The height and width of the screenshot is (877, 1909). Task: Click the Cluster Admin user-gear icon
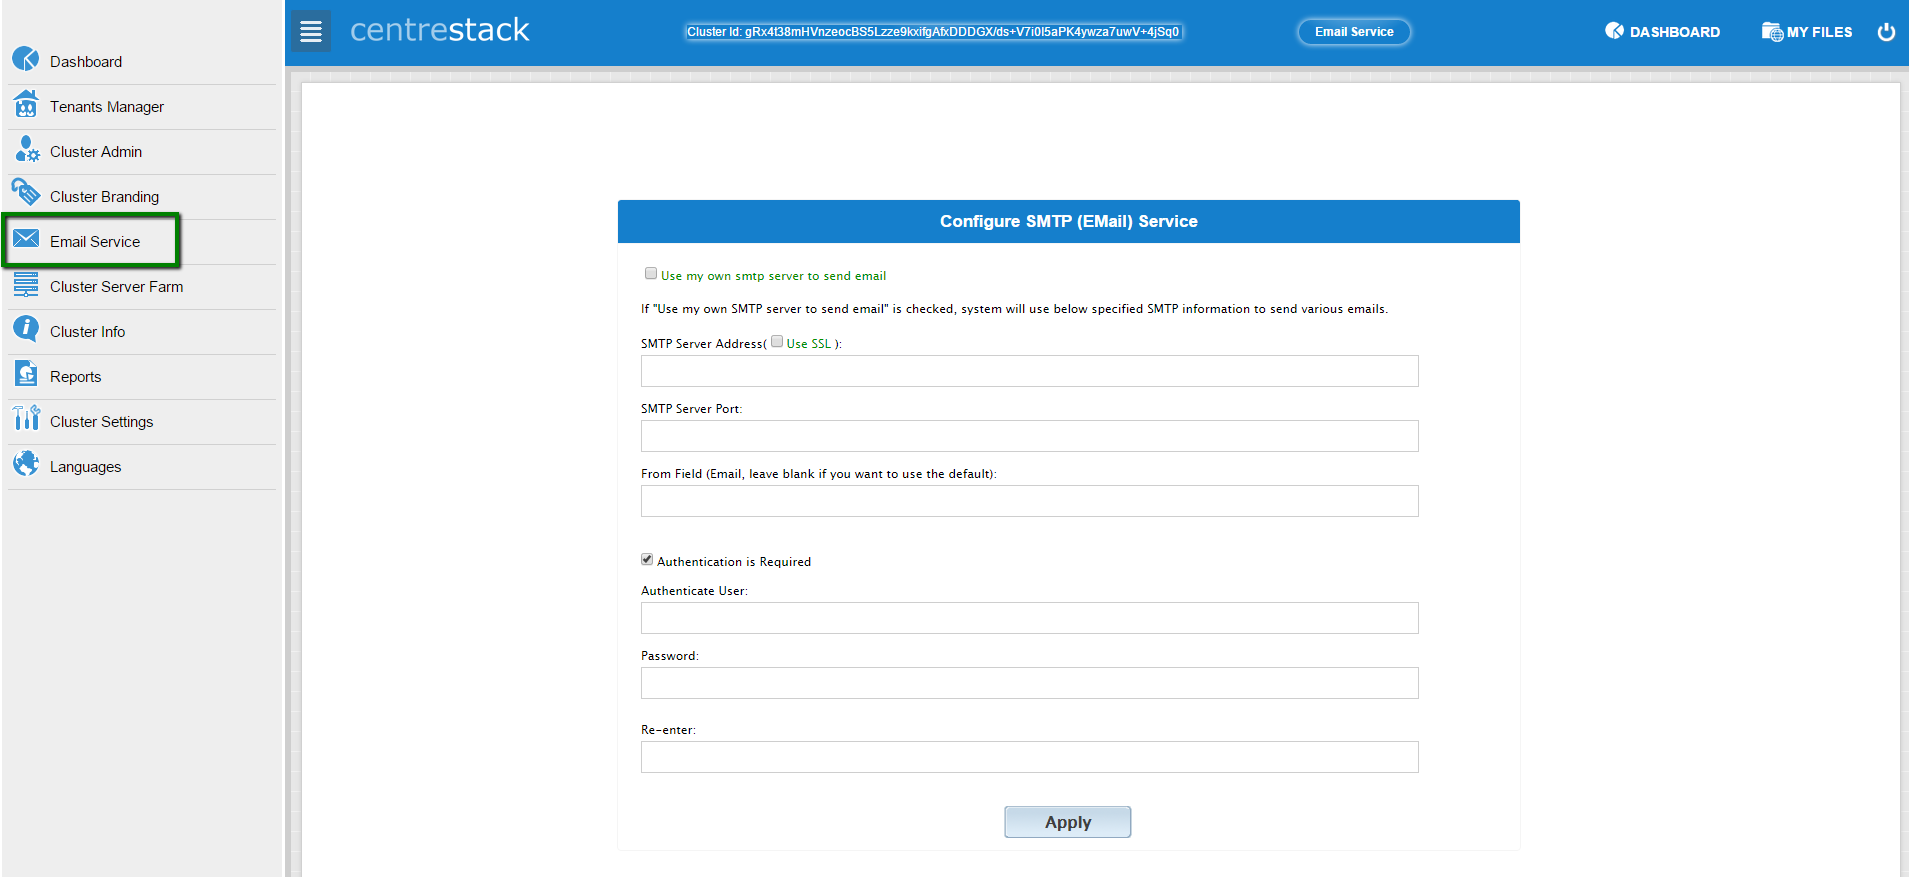26,149
